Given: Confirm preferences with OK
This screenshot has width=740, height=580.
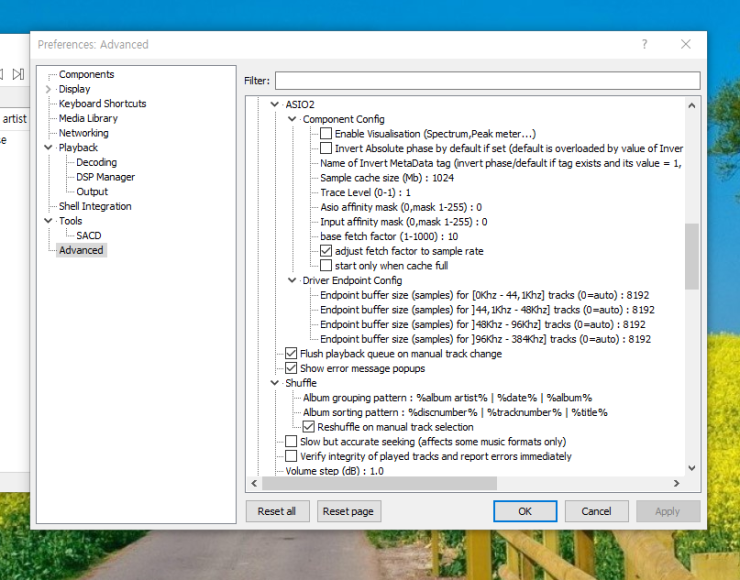Looking at the screenshot, I should point(525,511).
